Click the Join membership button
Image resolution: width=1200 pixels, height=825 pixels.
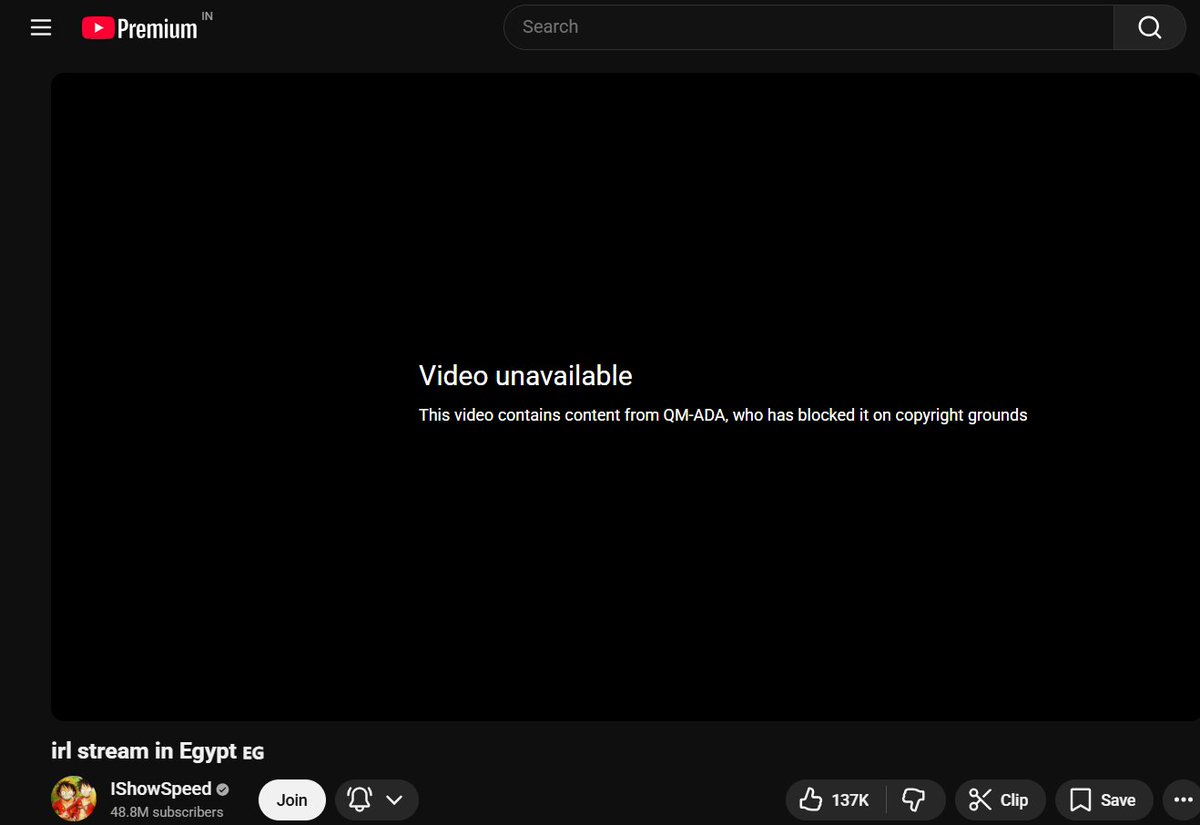click(292, 800)
